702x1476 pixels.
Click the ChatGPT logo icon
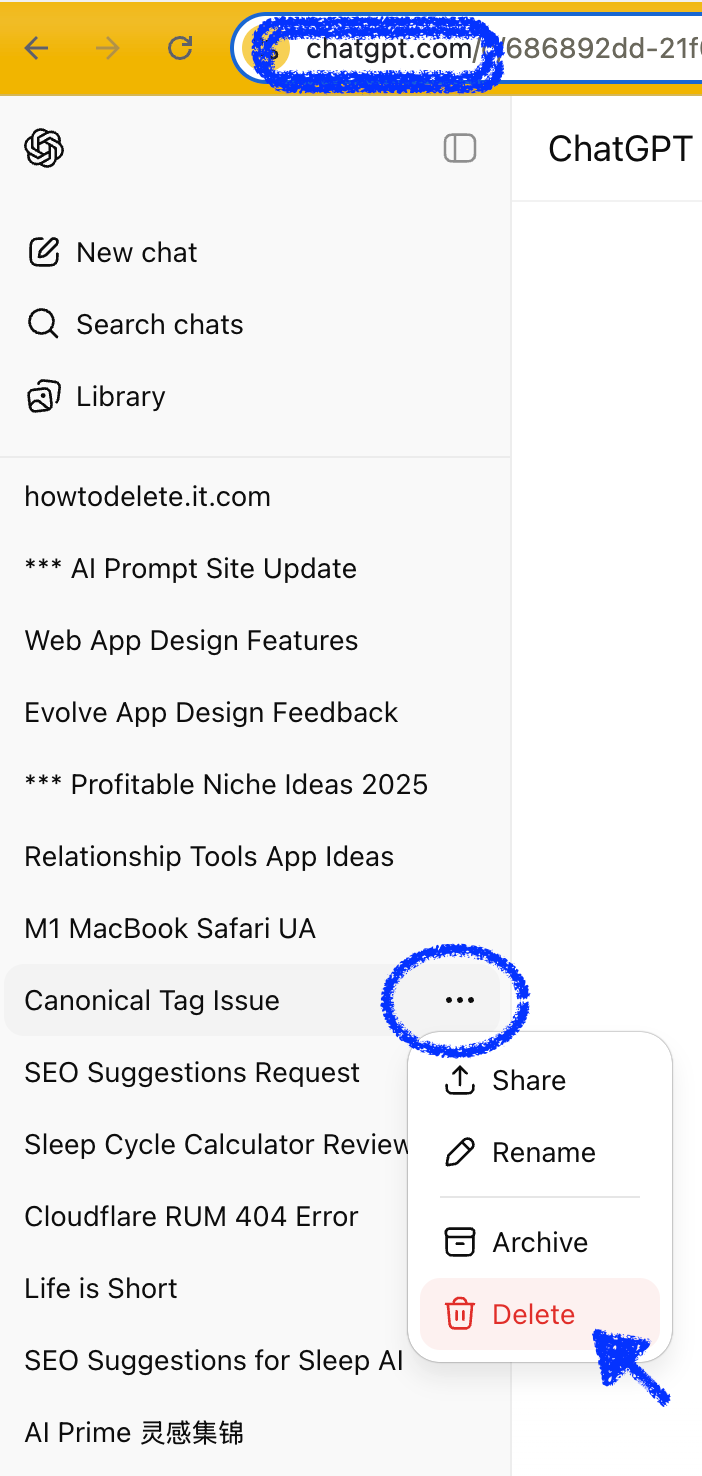coord(44,149)
